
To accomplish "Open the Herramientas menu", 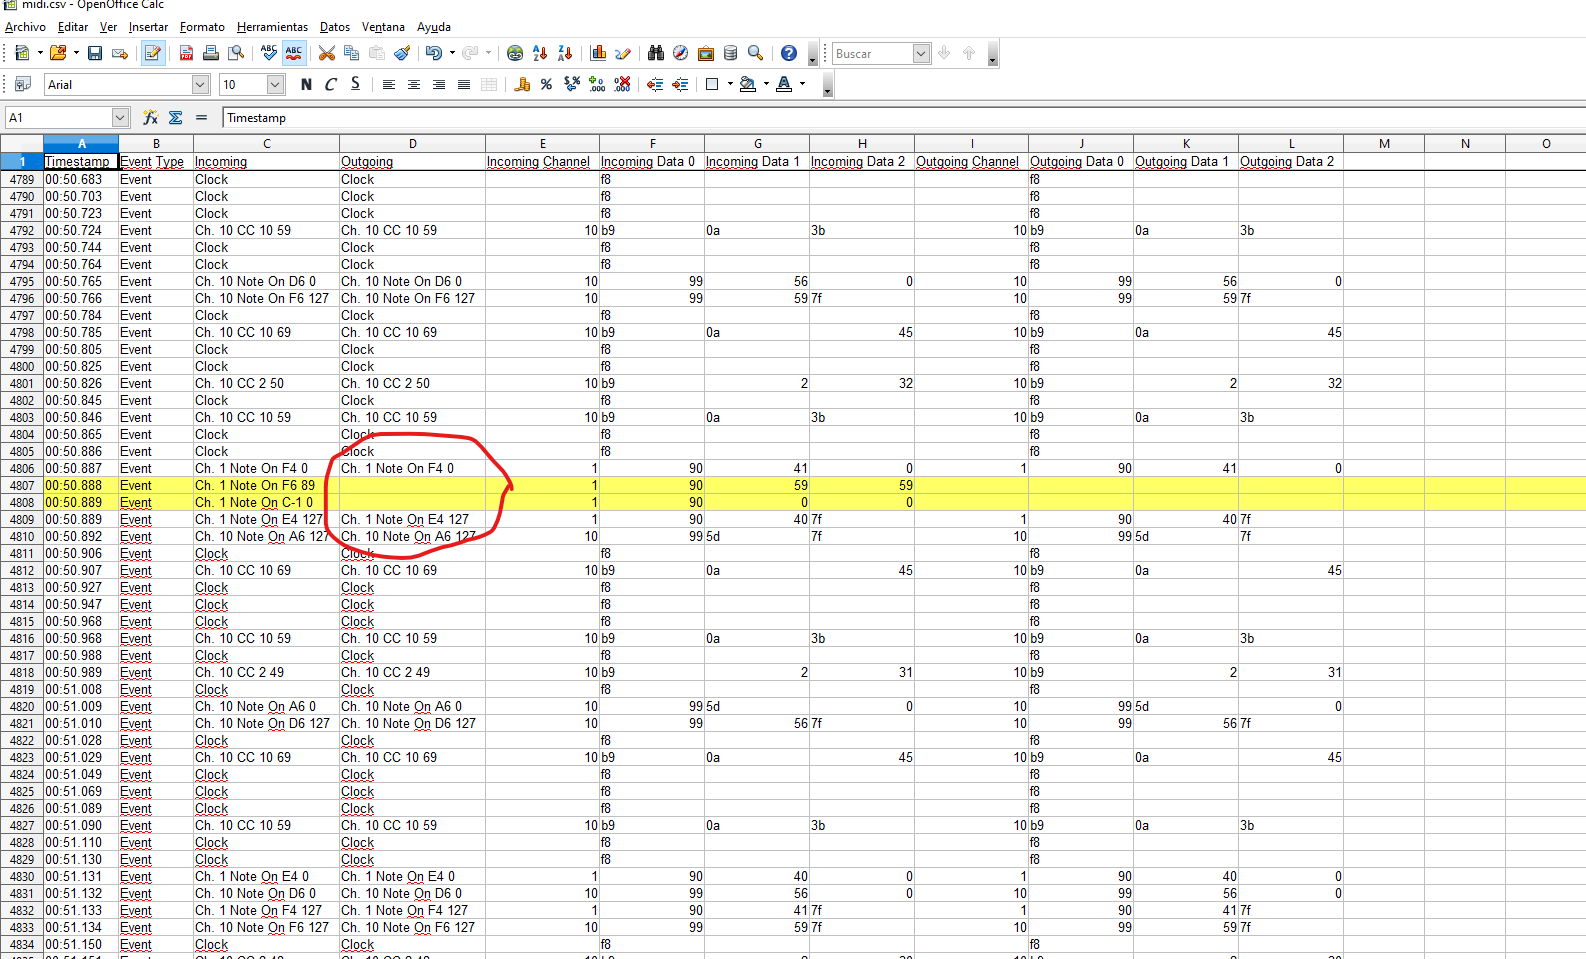I will 272,27.
